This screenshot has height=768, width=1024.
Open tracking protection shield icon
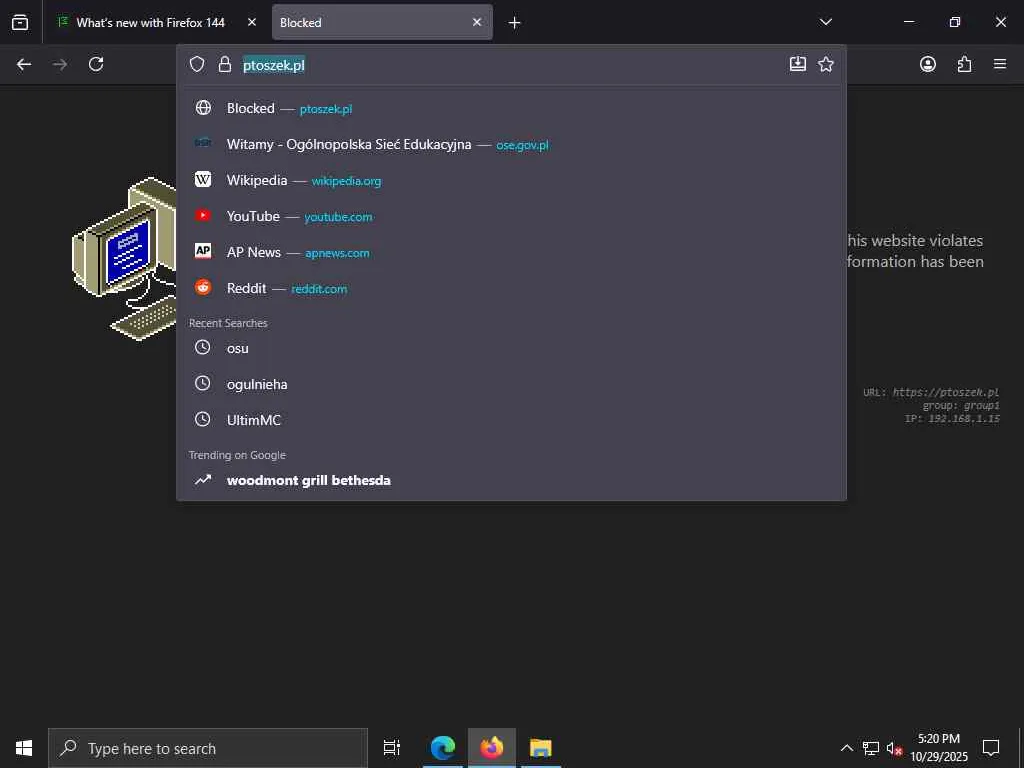coord(197,64)
